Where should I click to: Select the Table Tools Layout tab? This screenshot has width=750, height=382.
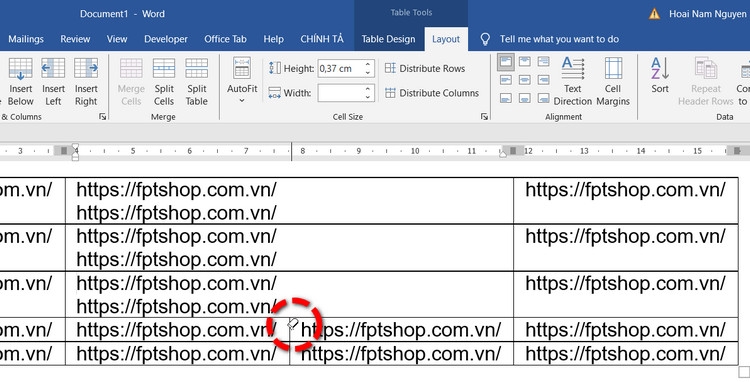point(446,39)
